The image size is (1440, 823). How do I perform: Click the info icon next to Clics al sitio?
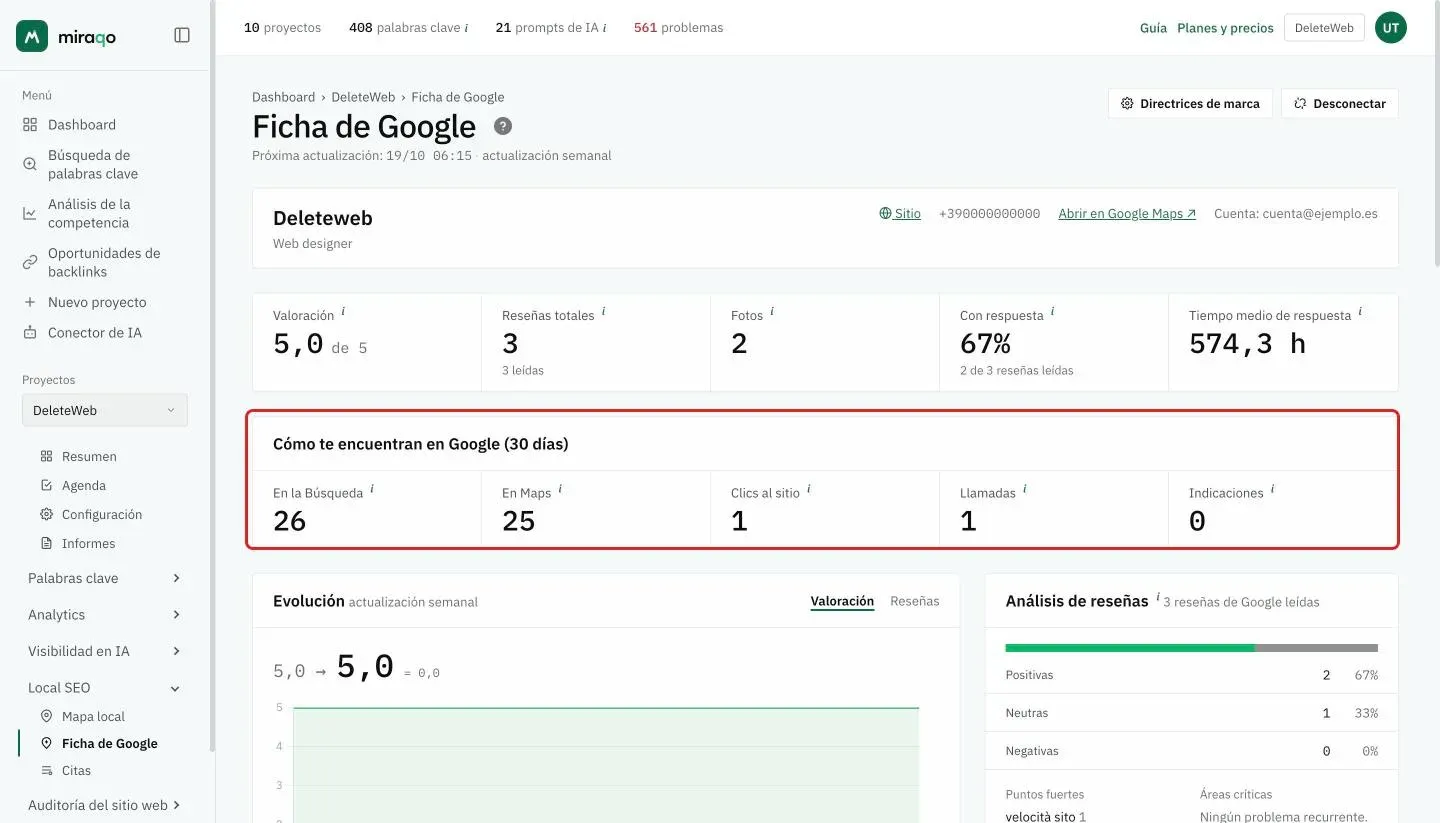click(809, 490)
